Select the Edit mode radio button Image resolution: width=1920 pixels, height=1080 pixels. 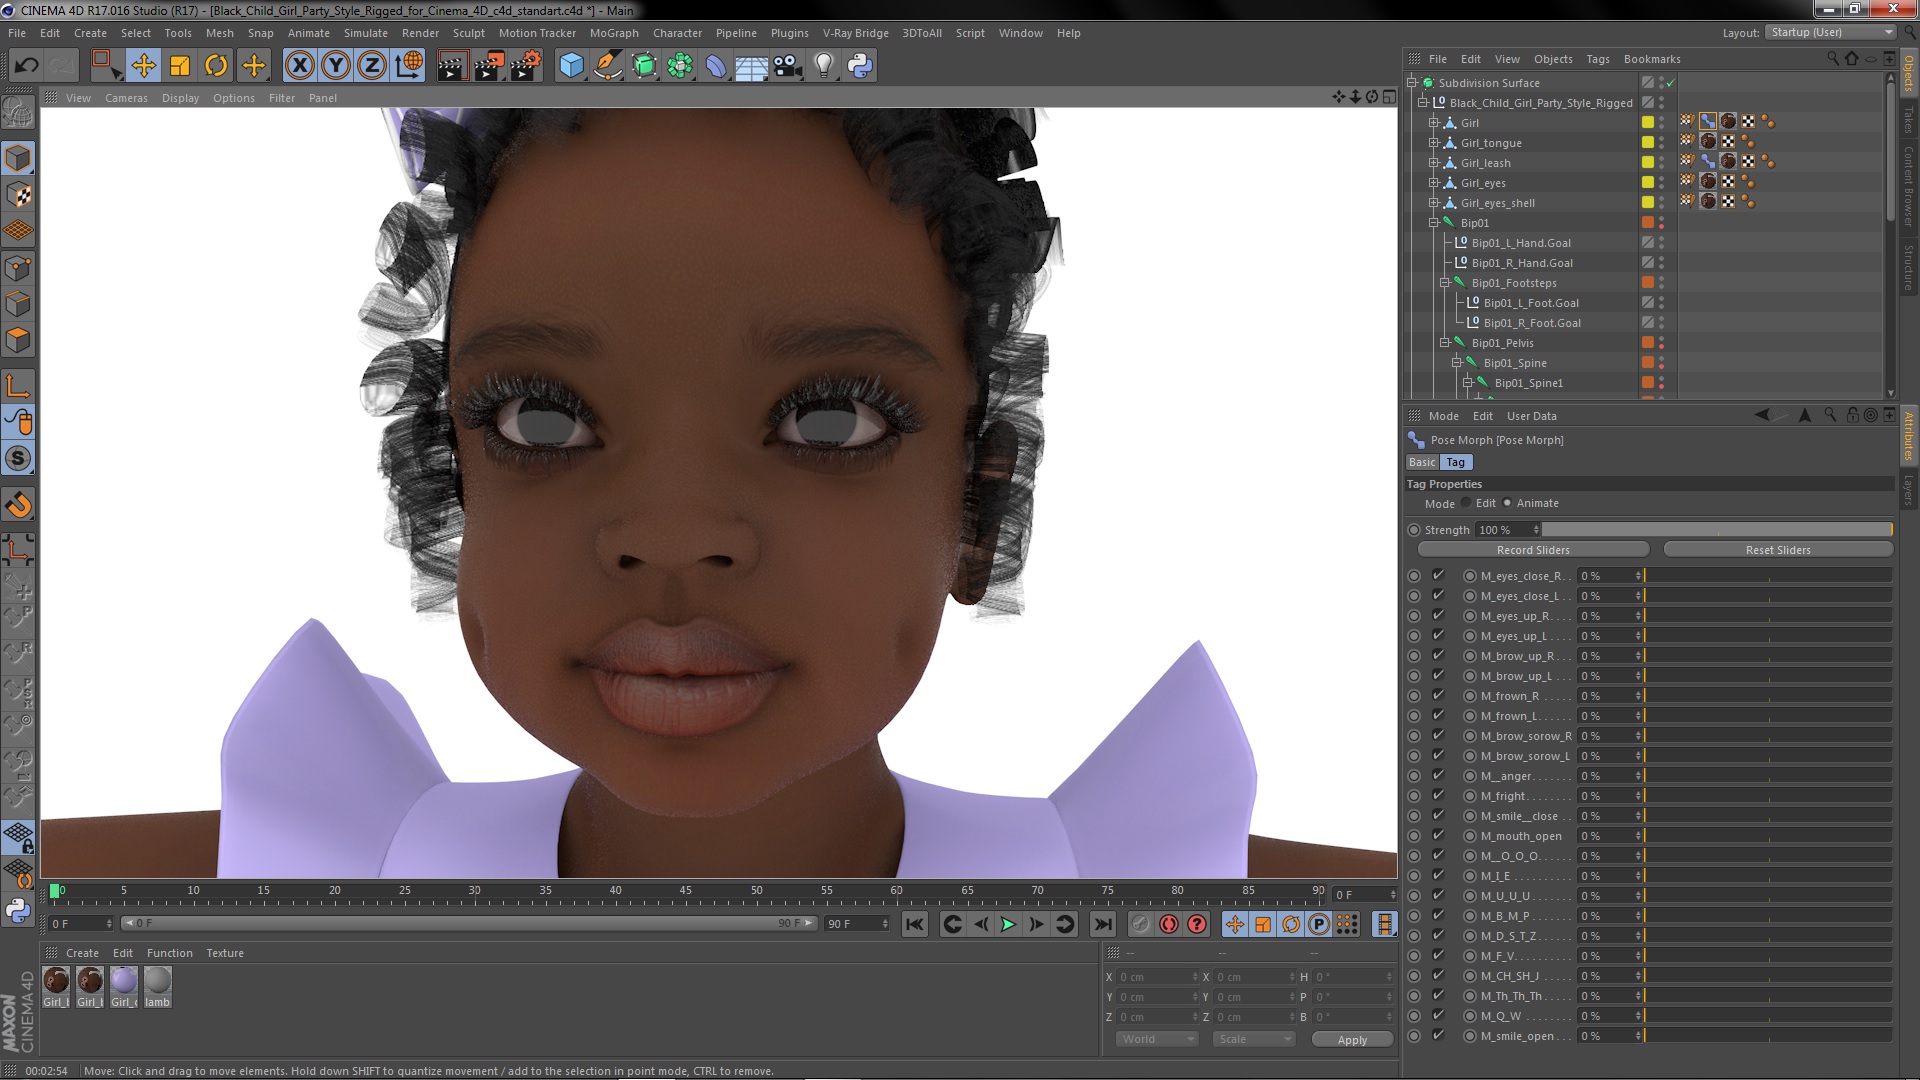1467,503
